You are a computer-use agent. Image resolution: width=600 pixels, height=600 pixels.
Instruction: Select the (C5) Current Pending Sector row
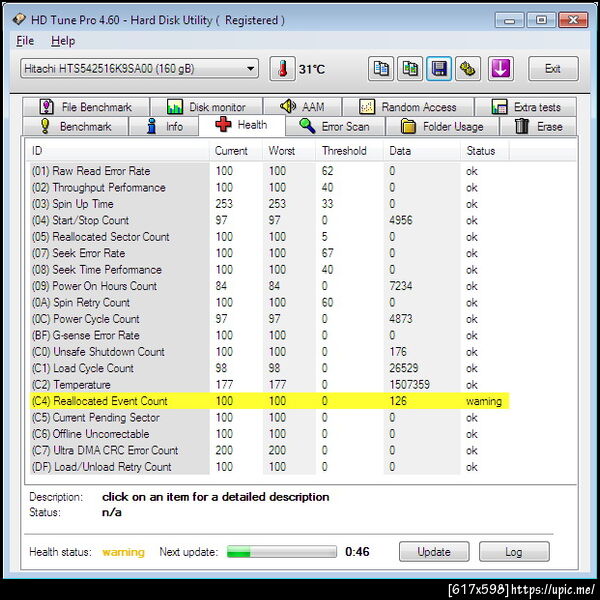(x=270, y=418)
